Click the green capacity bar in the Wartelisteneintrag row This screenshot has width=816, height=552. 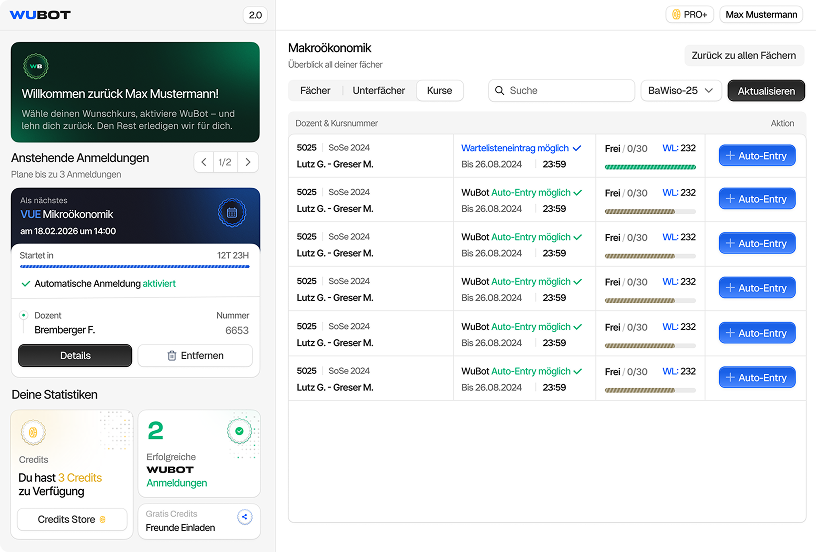click(x=650, y=167)
